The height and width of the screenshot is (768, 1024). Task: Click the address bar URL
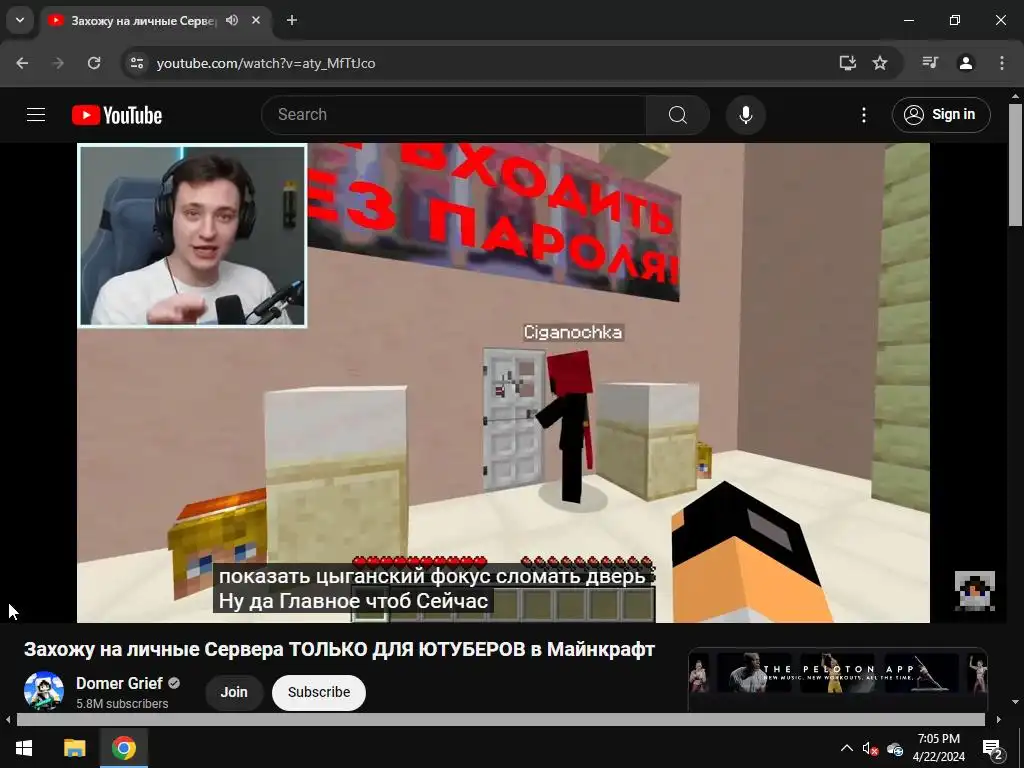coord(266,63)
